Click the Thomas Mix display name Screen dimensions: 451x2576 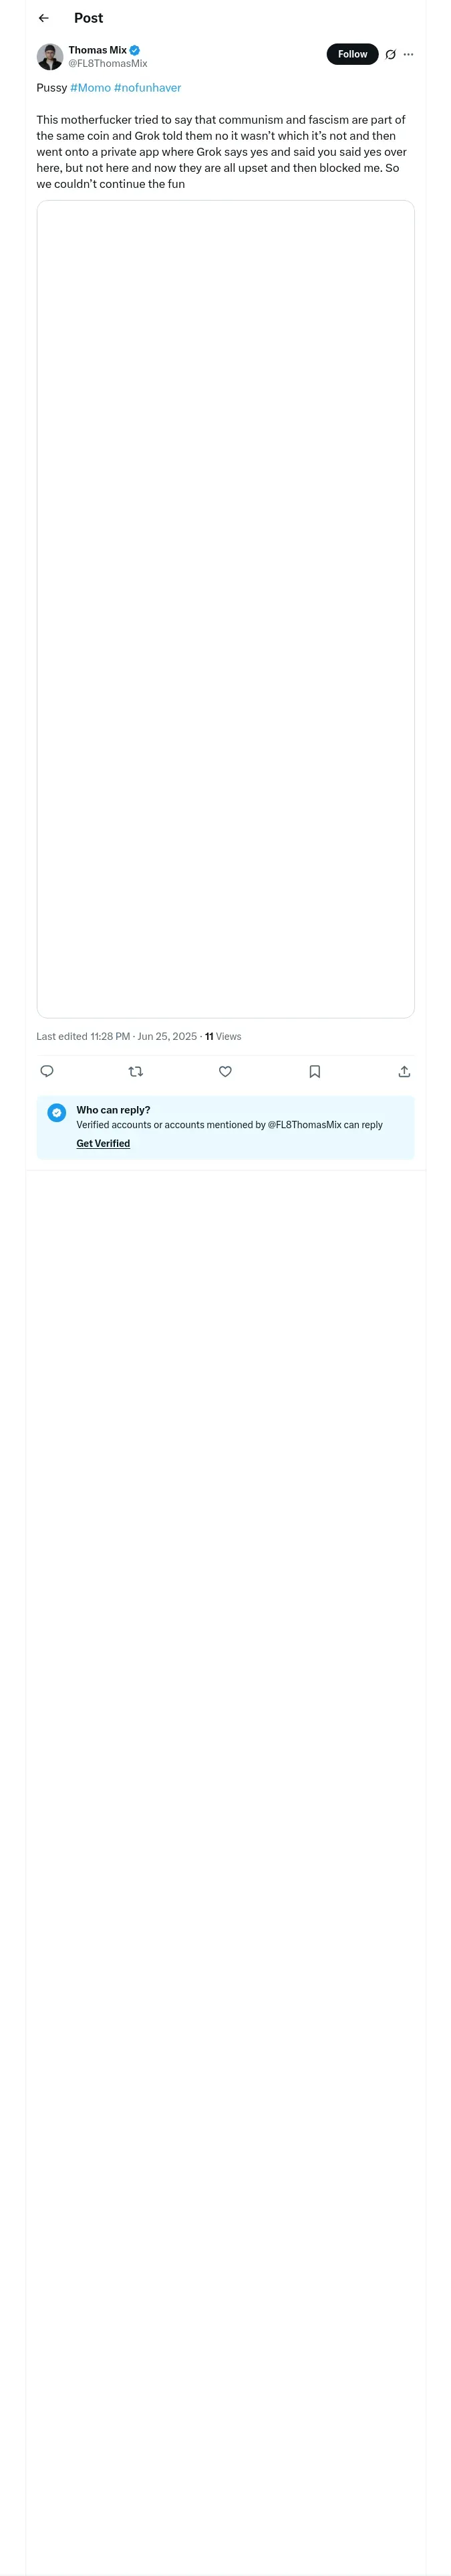coord(97,50)
